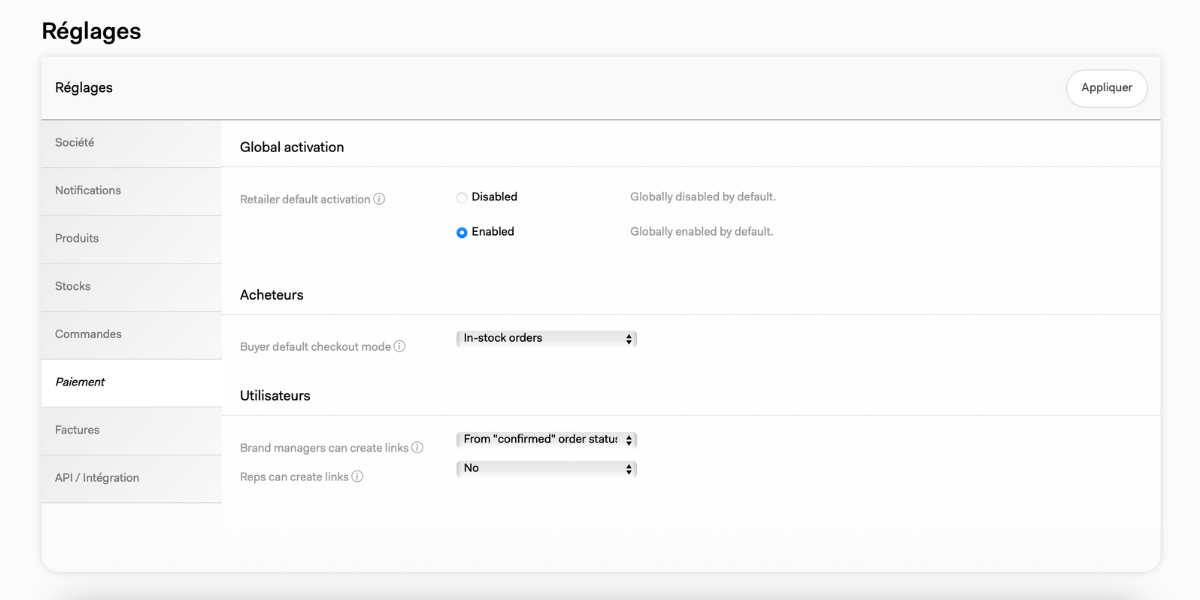Open the Société settings tab

131,143
